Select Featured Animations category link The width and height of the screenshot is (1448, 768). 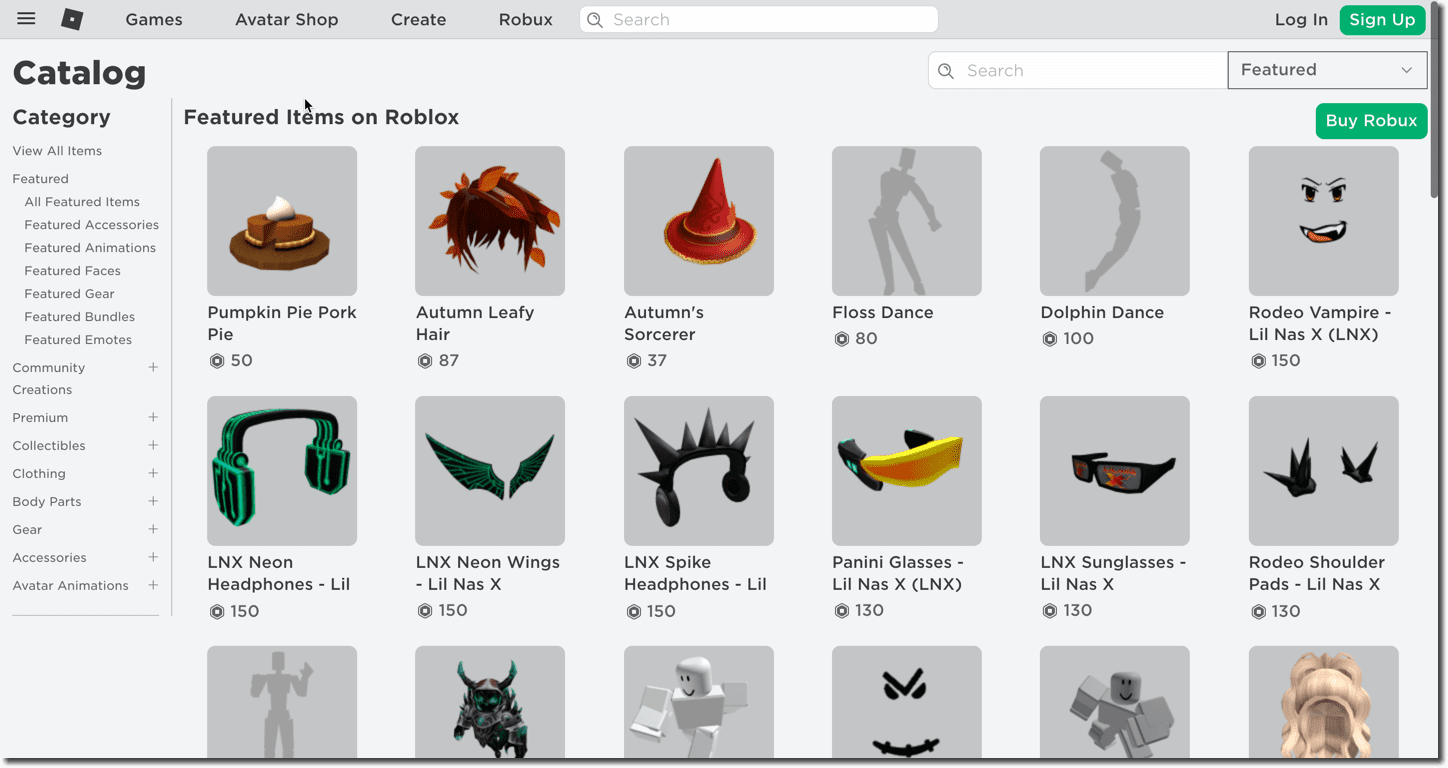click(90, 248)
